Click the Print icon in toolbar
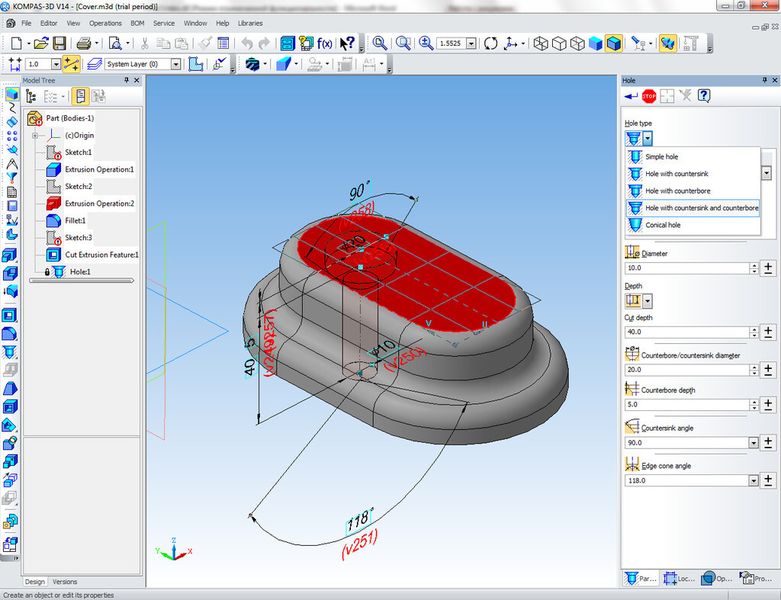The width and height of the screenshot is (781, 600). coord(85,43)
